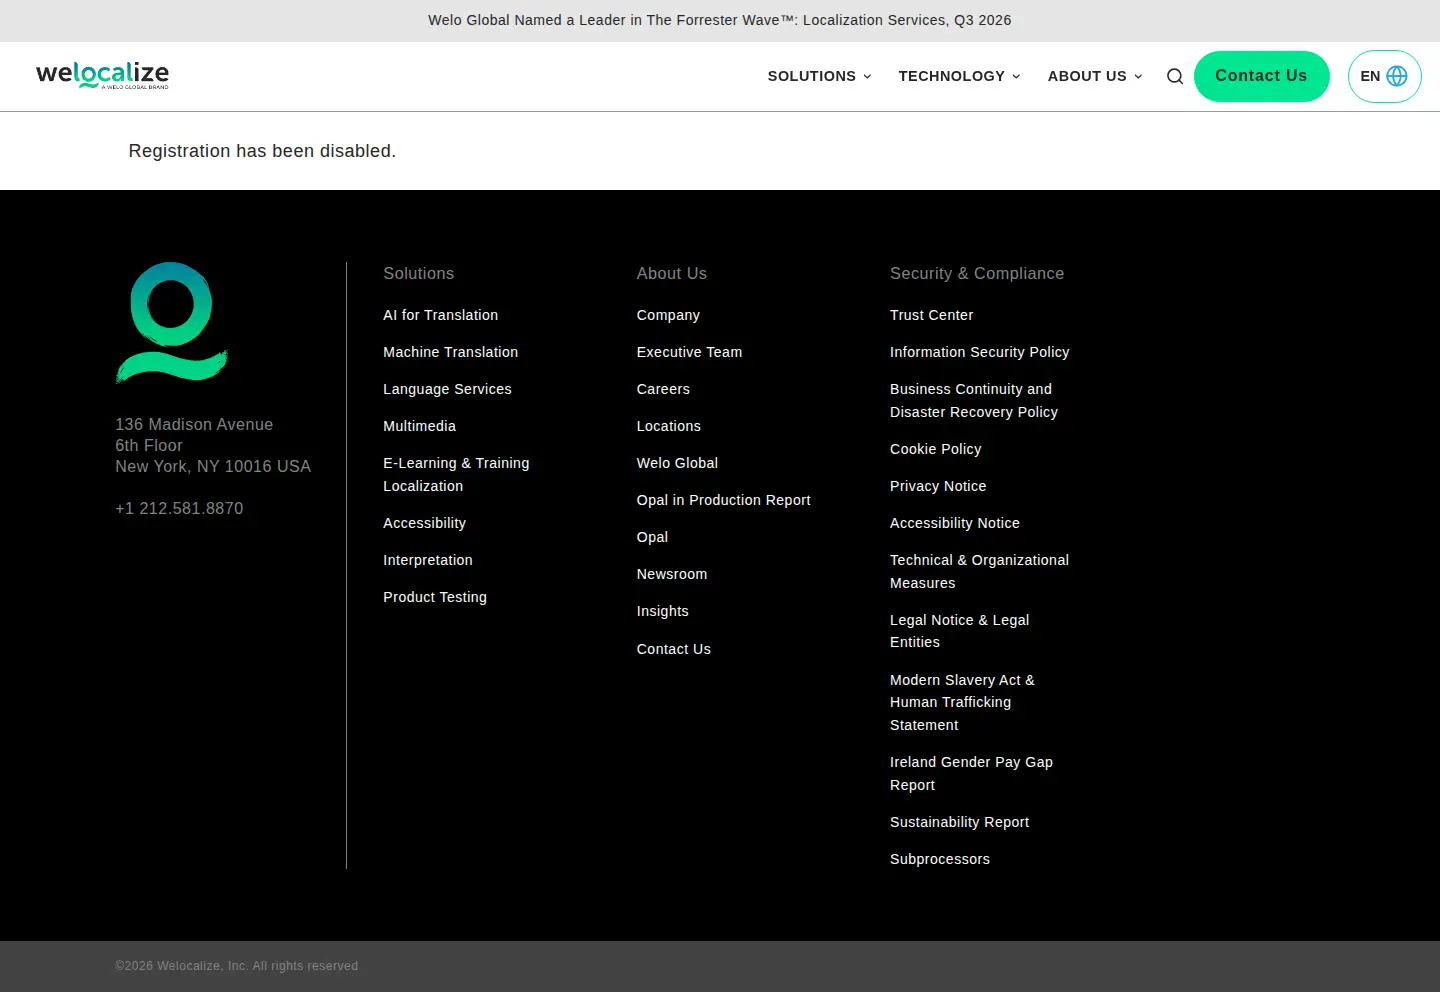
Task: Open Product Testing link
Action: [435, 597]
